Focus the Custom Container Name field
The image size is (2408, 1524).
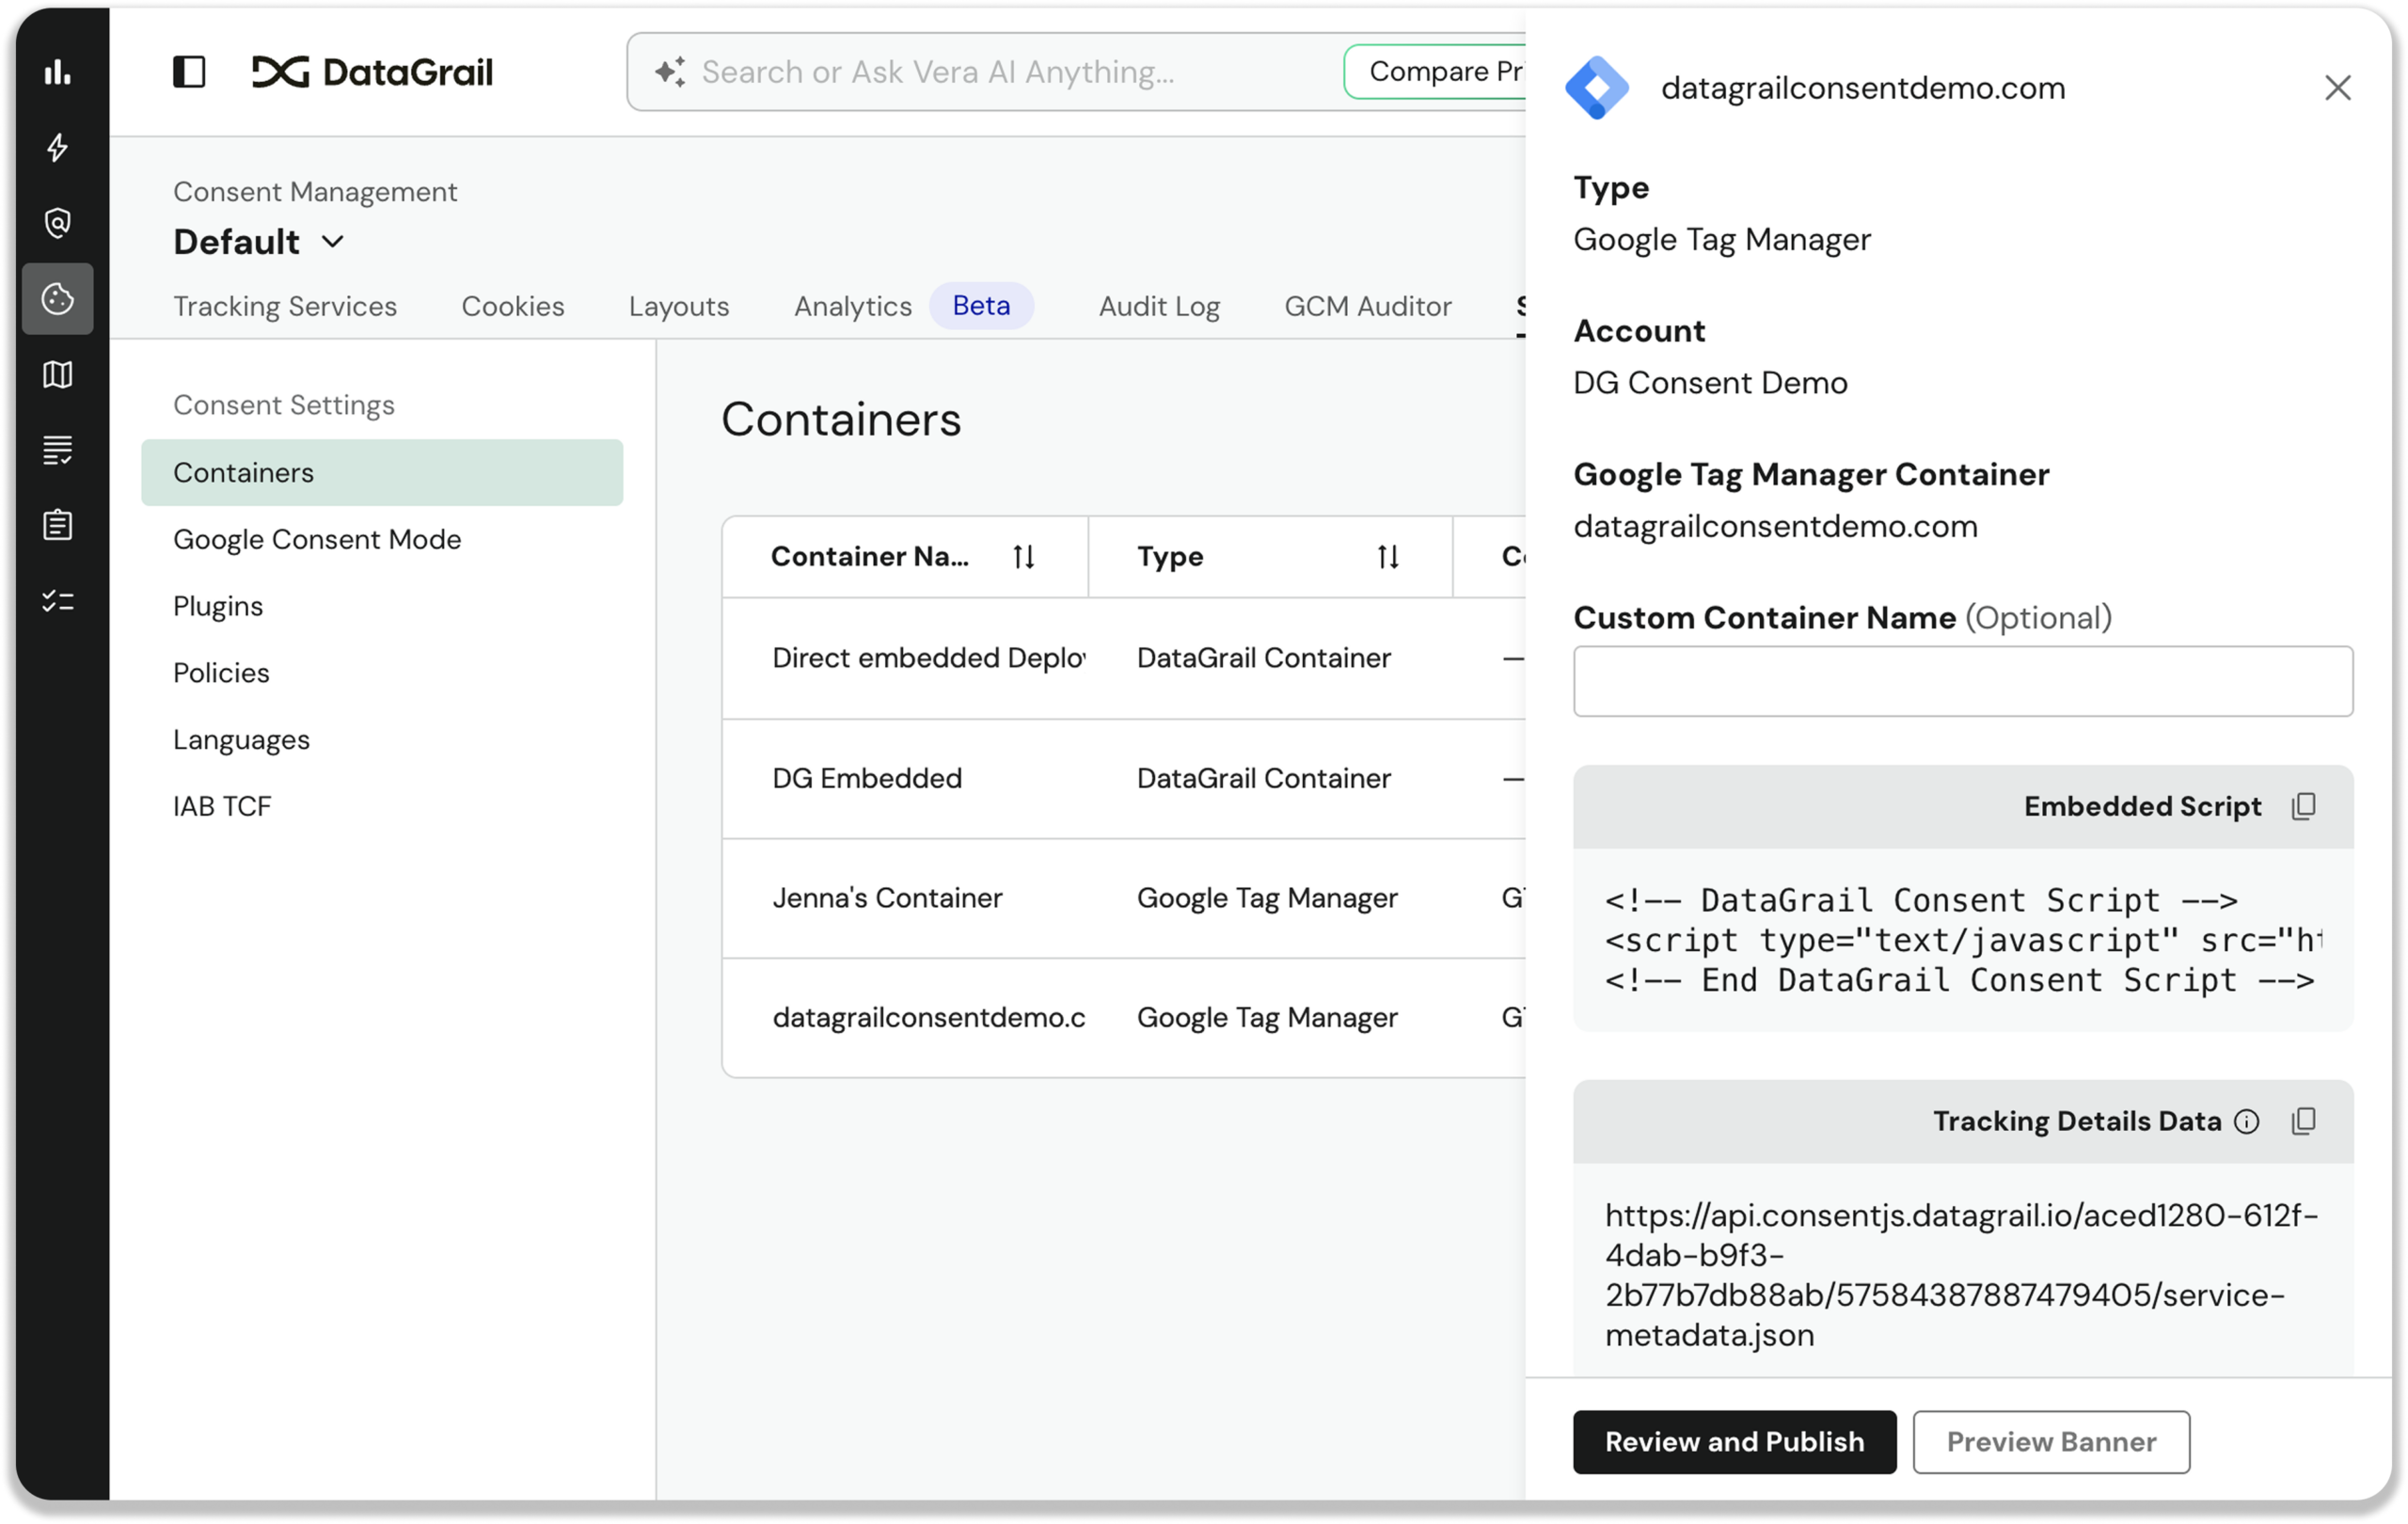1962,681
